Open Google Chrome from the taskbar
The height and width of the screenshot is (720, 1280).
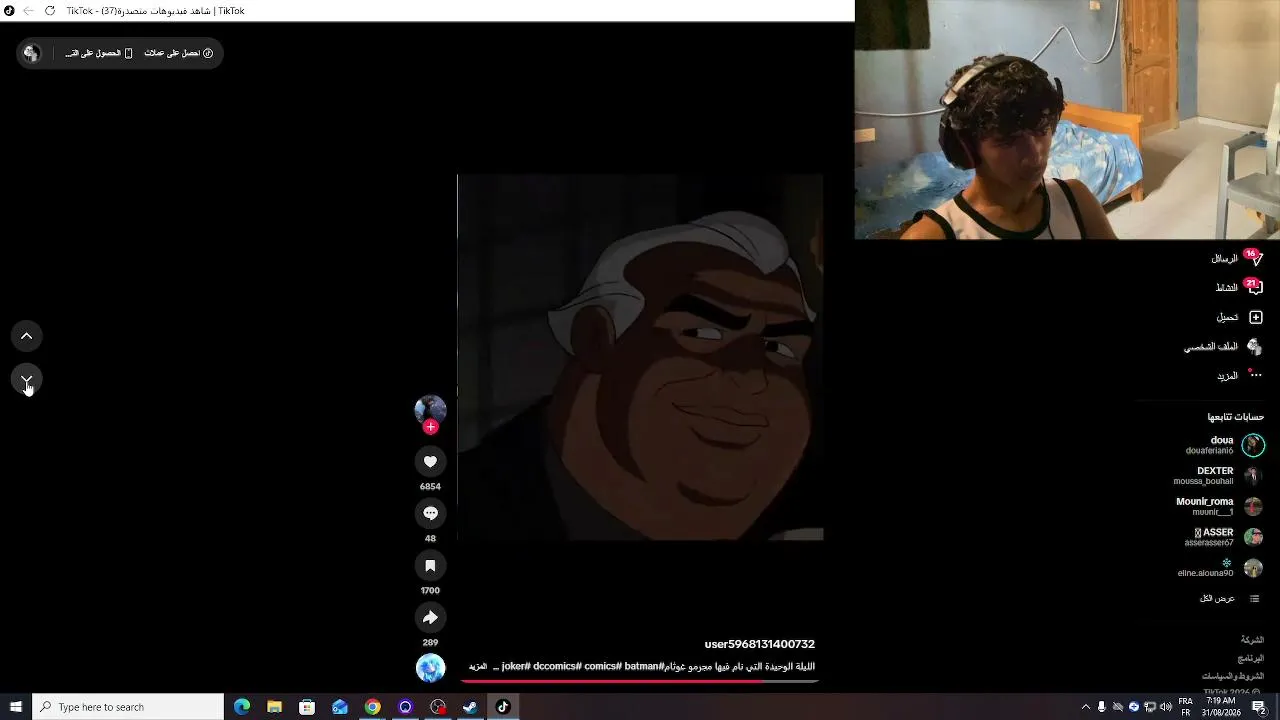coord(372,707)
